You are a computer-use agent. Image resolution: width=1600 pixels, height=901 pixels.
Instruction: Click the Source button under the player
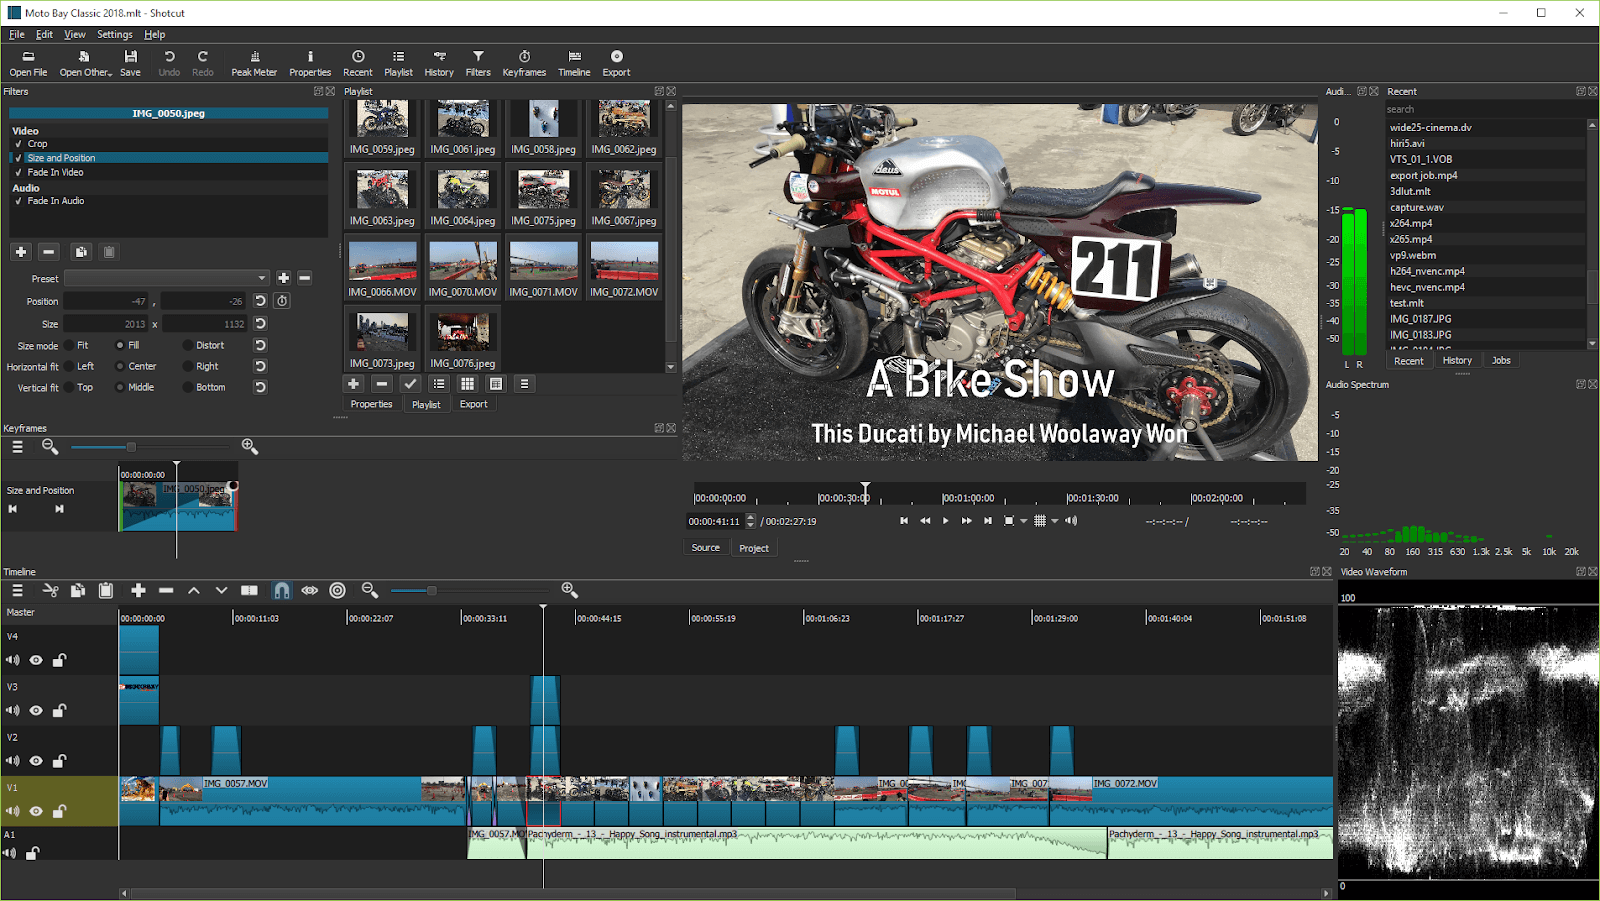point(706,547)
